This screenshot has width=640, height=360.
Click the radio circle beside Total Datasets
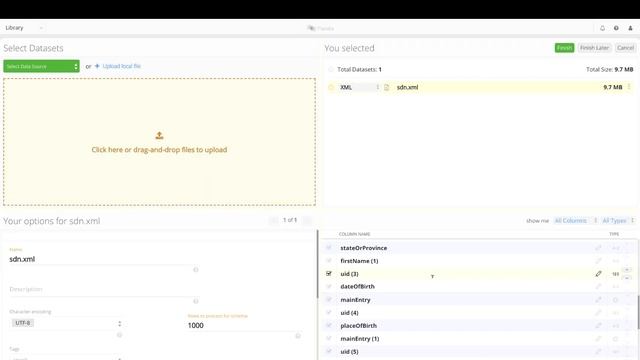coord(331,69)
